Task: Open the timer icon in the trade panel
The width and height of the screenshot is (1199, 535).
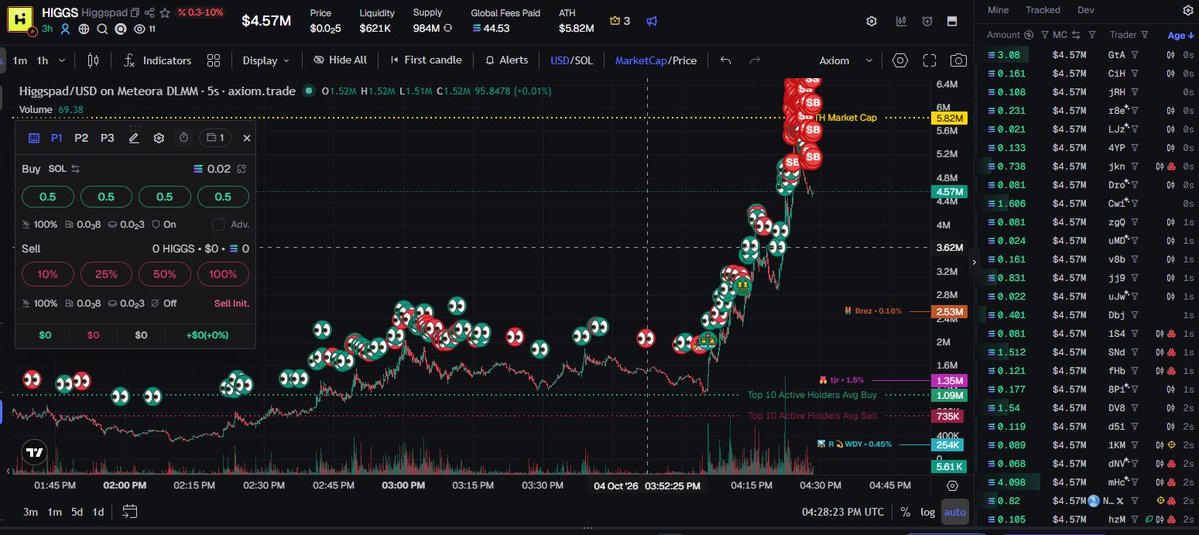Action: tap(184, 138)
